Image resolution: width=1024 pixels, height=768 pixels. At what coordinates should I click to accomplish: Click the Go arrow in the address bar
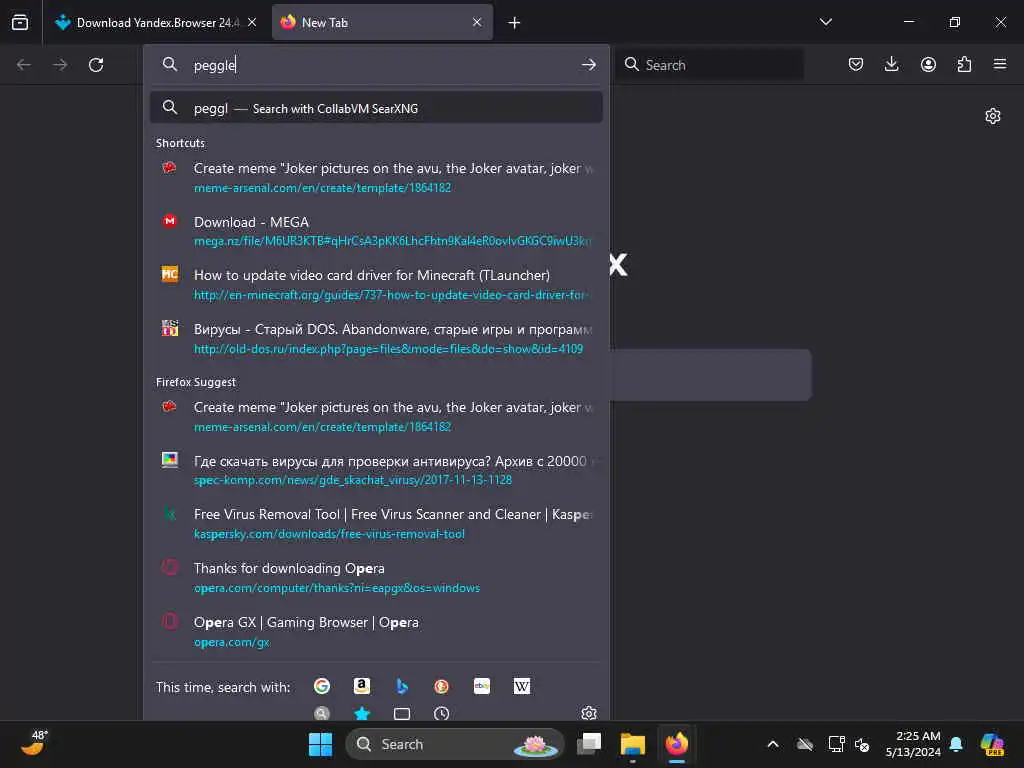(588, 65)
